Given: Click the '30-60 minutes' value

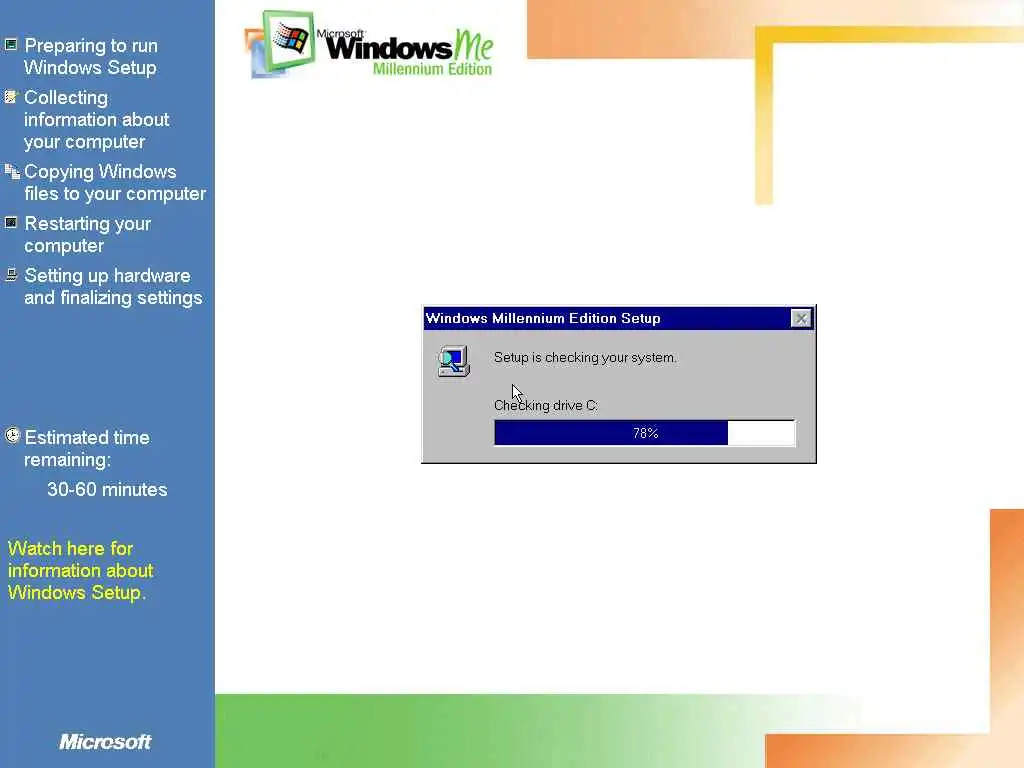Looking at the screenshot, I should click(107, 489).
